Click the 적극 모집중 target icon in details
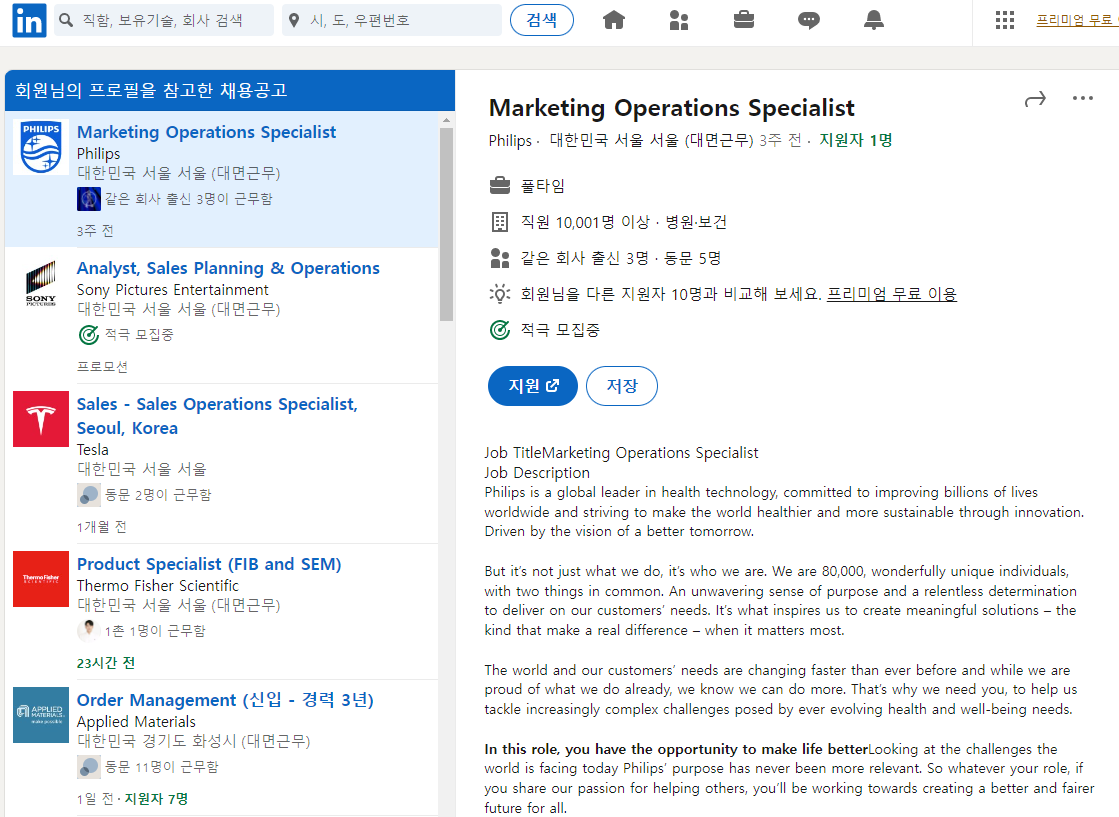This screenshot has height=817, width=1119. click(x=500, y=330)
